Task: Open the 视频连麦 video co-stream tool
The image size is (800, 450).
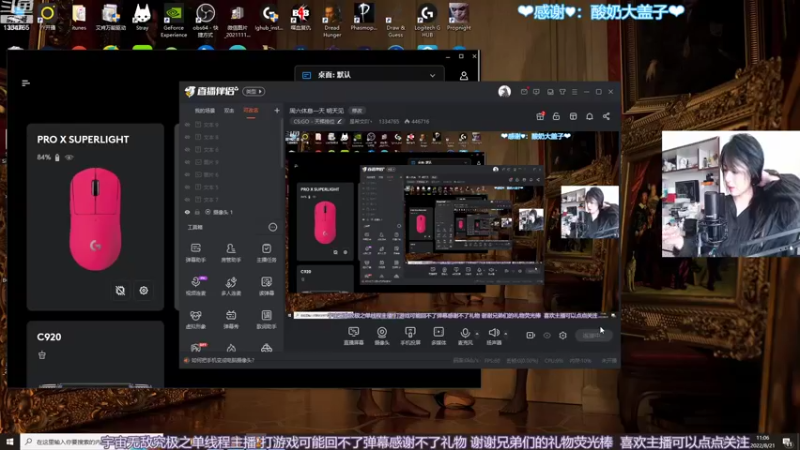Action: point(195,286)
